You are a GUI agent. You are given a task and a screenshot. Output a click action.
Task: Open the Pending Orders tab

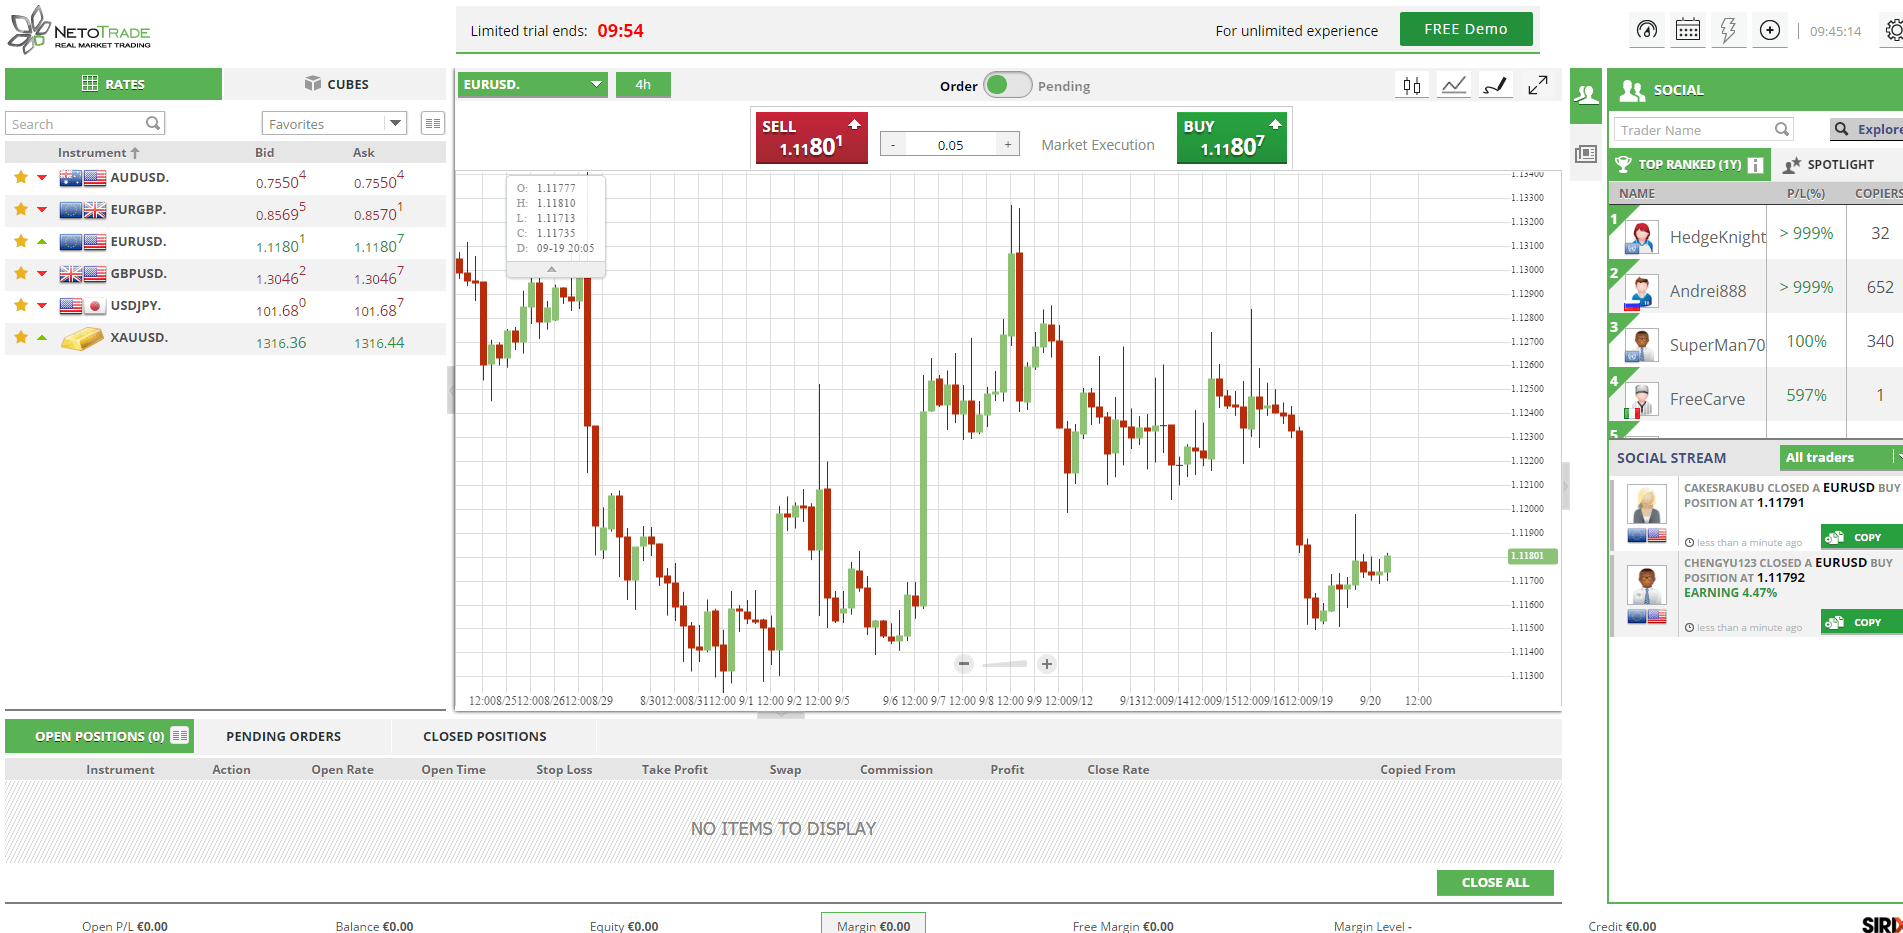pyautogui.click(x=283, y=736)
